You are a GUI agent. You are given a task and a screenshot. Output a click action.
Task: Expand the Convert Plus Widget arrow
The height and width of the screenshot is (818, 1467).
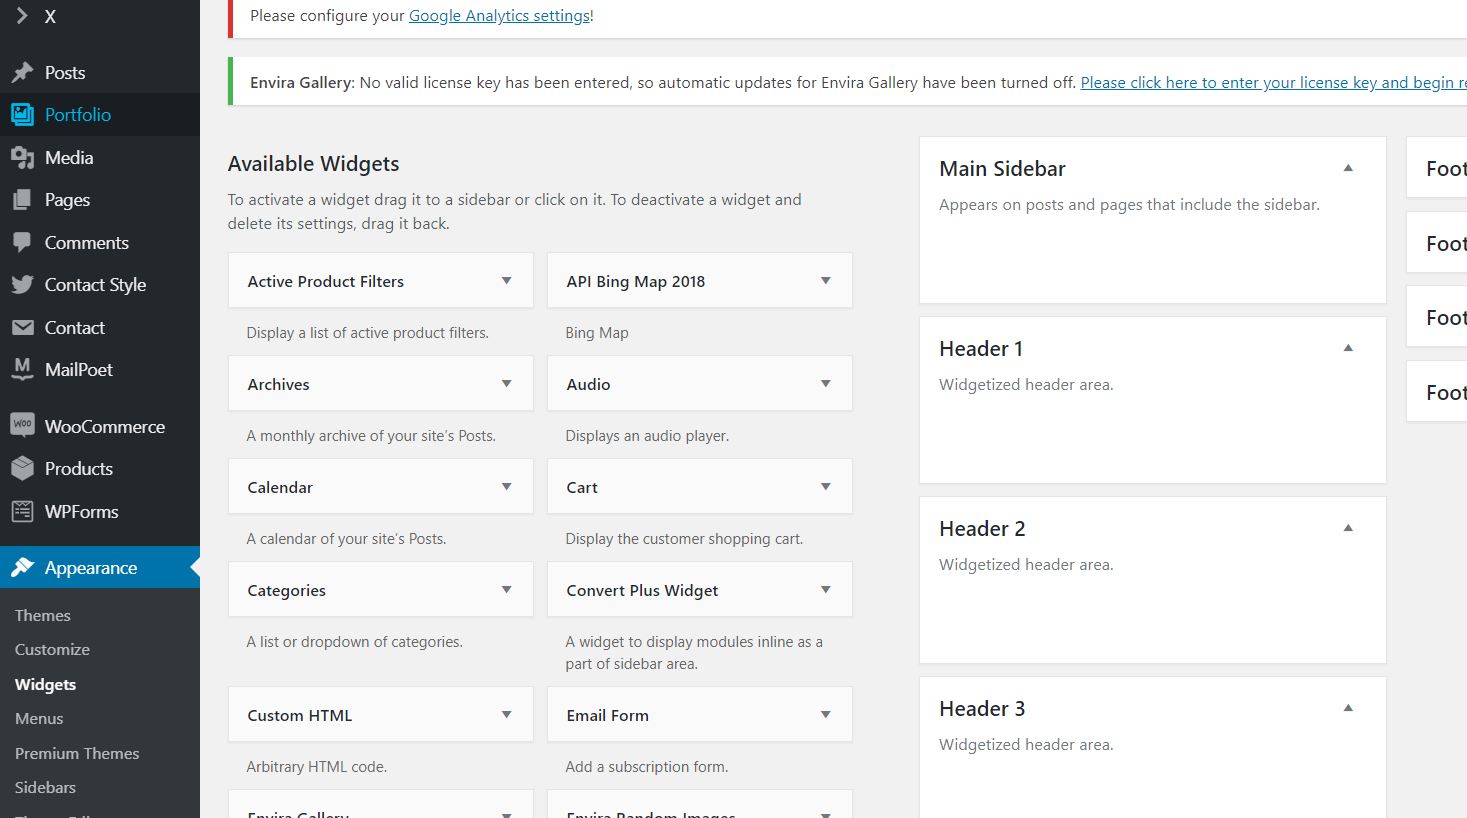pyautogui.click(x=826, y=590)
